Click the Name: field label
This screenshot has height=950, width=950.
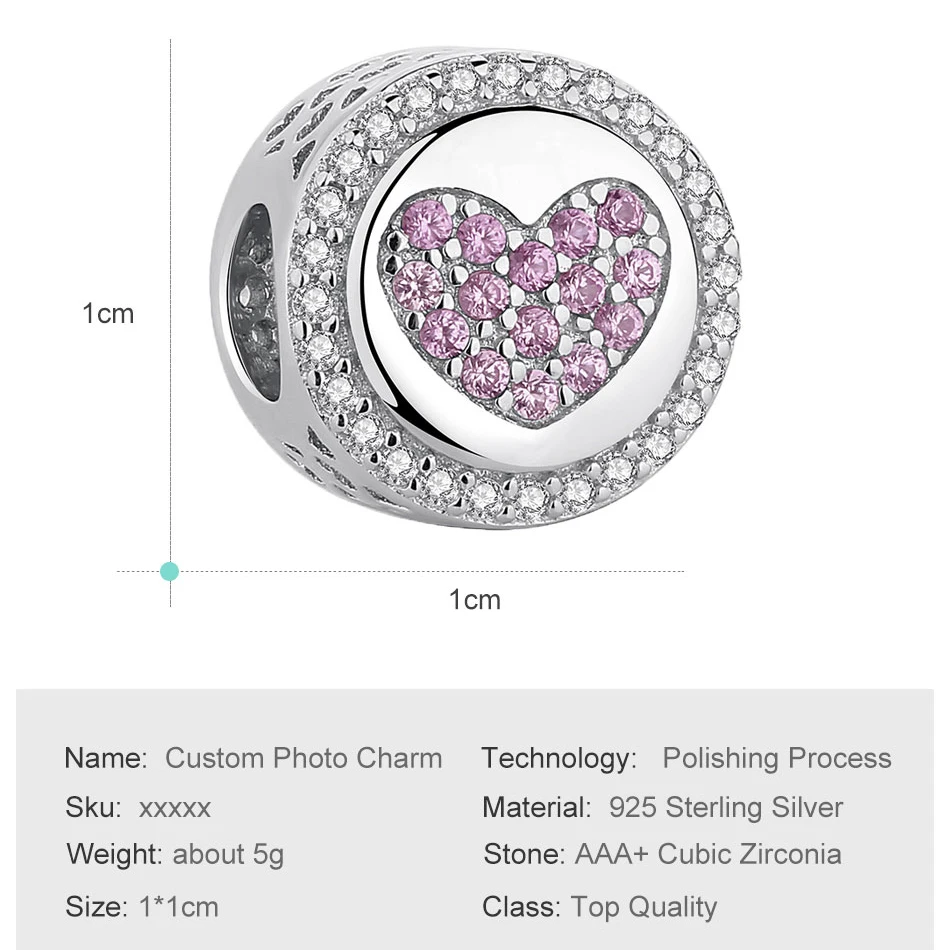(x=106, y=758)
